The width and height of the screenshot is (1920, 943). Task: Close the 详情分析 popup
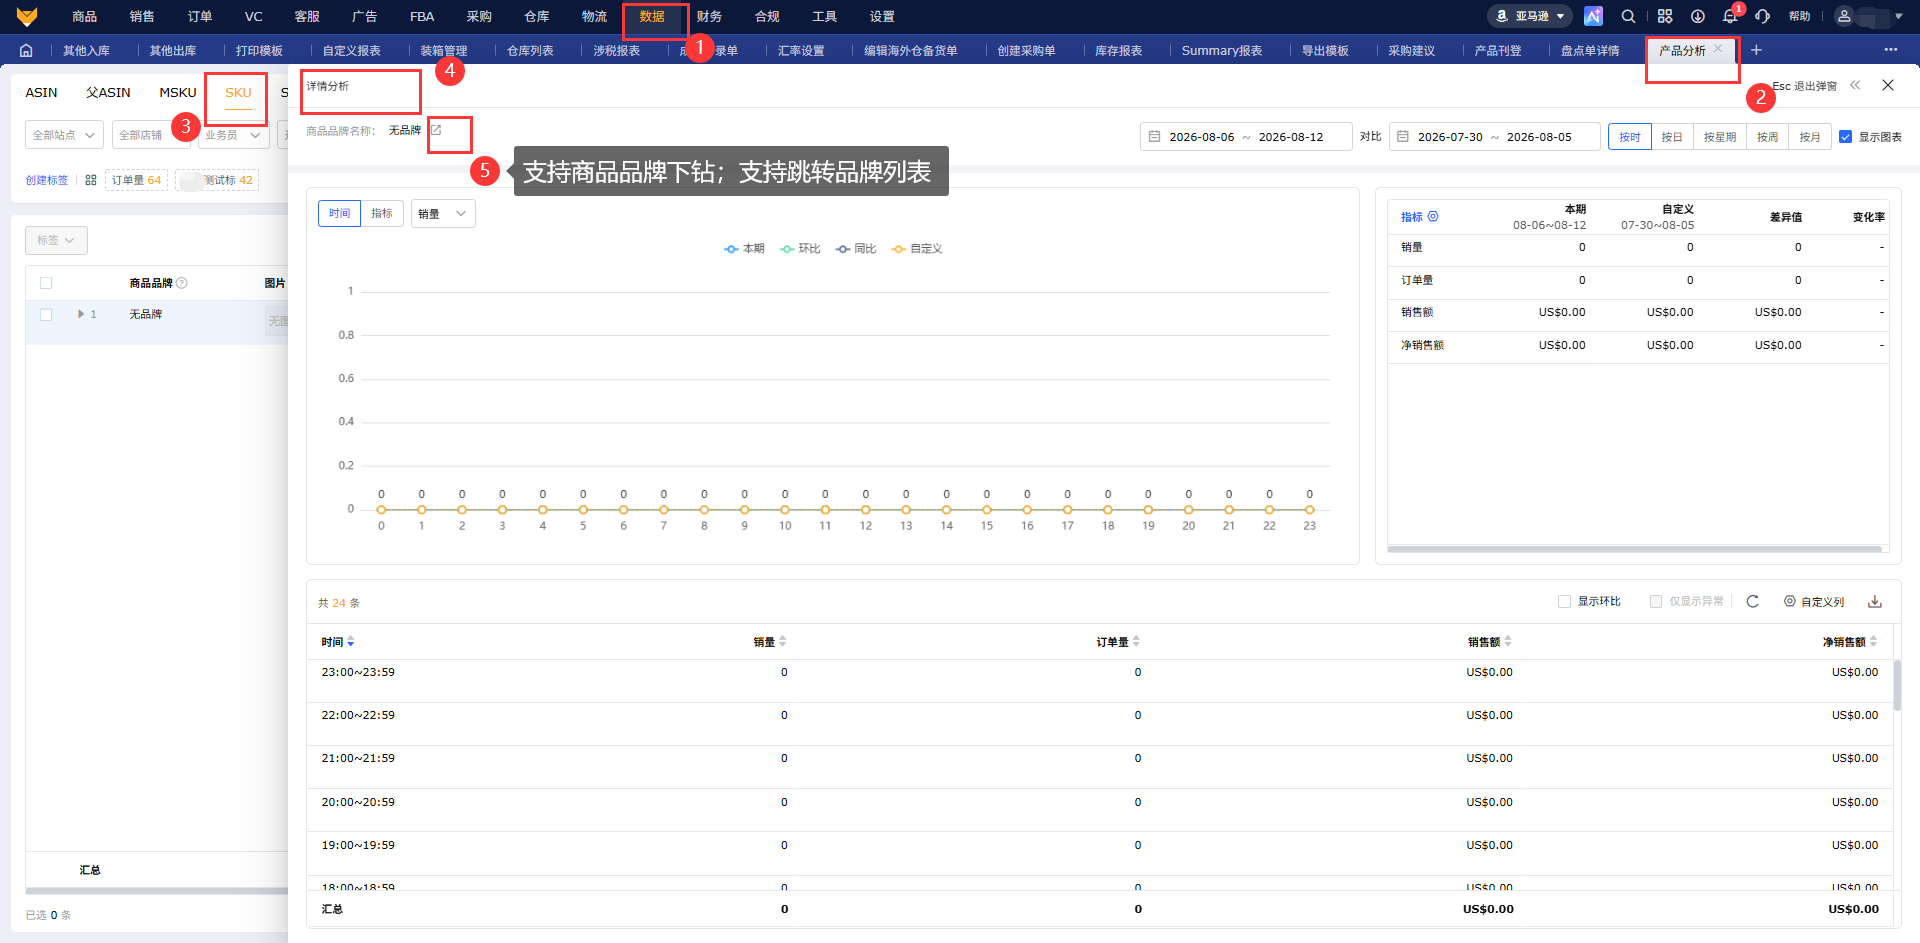(1888, 85)
